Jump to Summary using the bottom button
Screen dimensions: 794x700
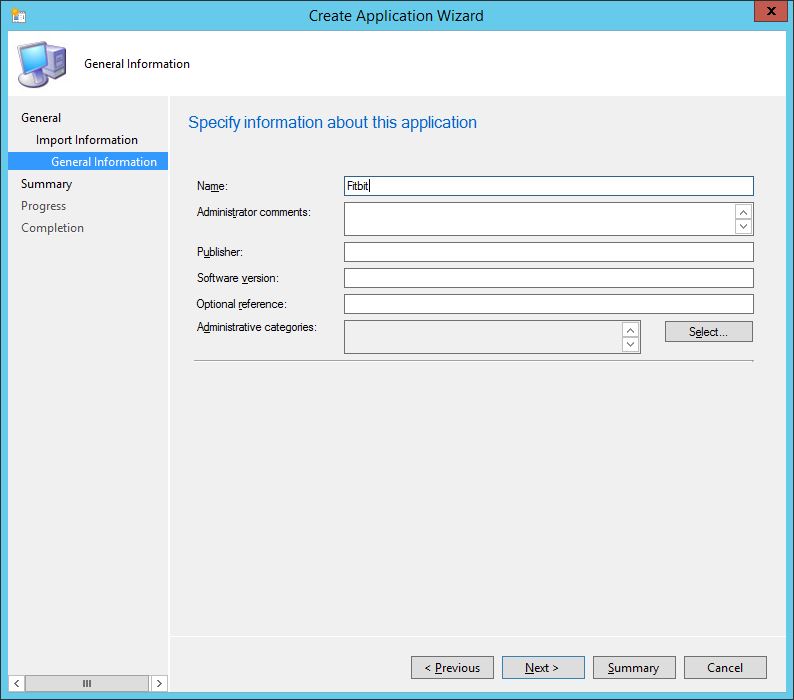[634, 668]
